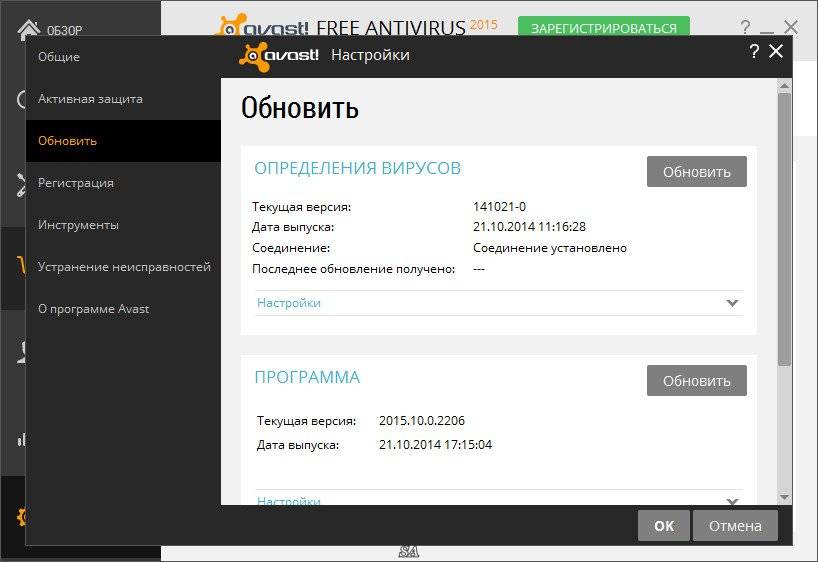Click help question mark in settings dialog

tap(754, 51)
